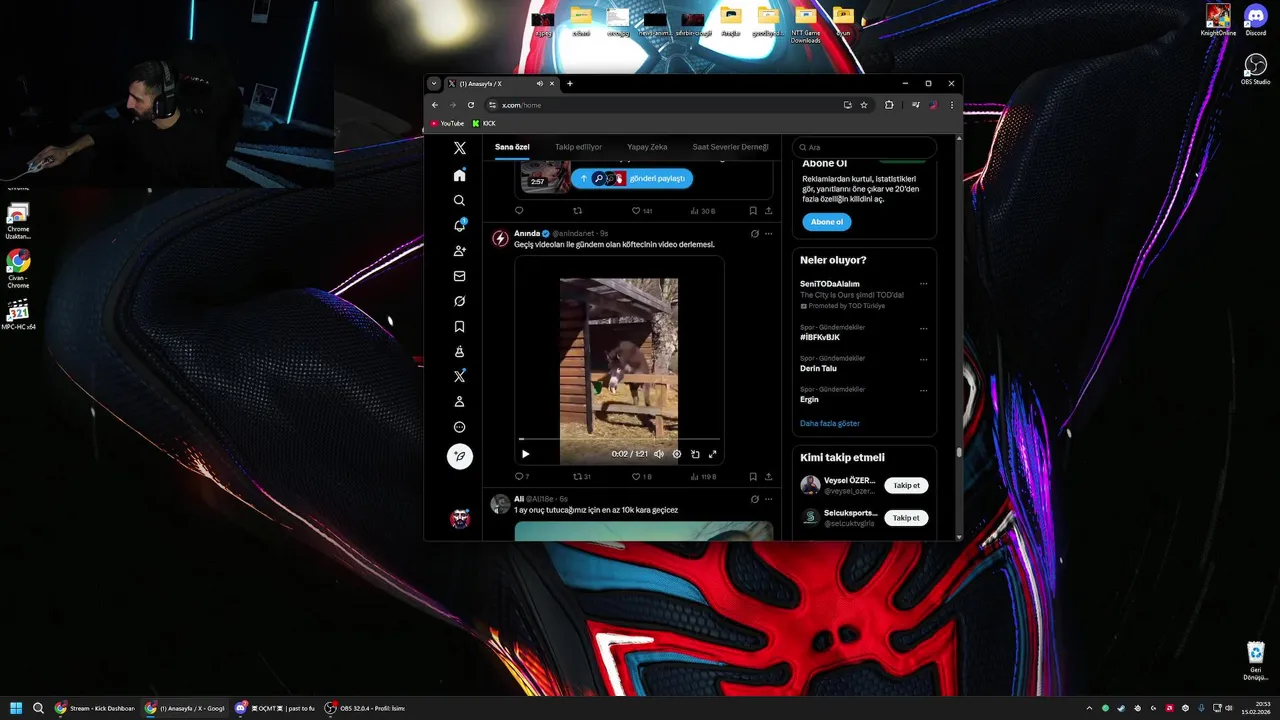Open Notifications bell in X sidebar
Image resolution: width=1280 pixels, height=720 pixels.
point(459,225)
